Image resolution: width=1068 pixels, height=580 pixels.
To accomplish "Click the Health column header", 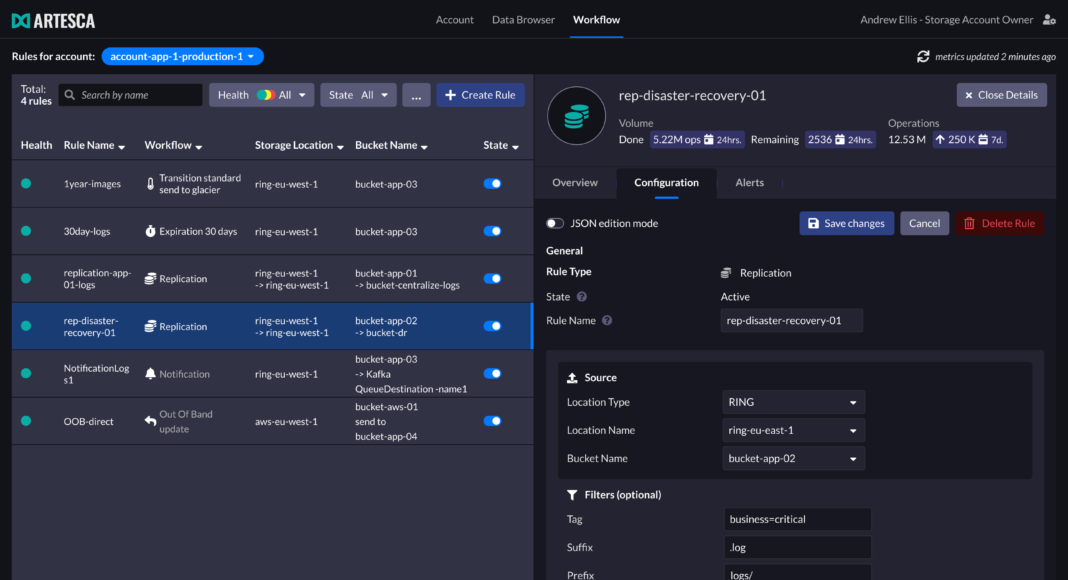I will coord(36,146).
